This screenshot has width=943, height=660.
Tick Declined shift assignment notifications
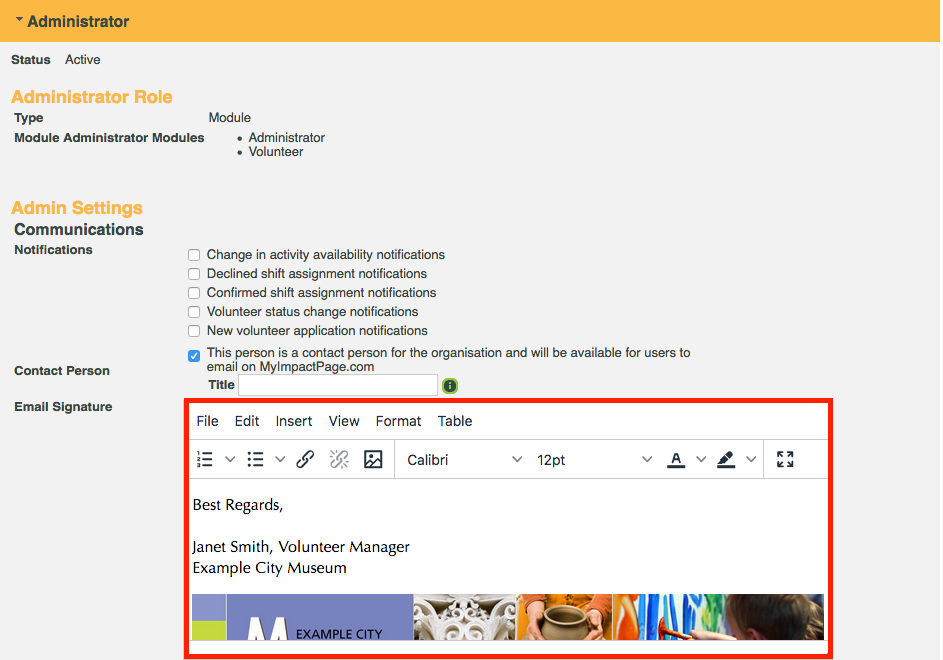pyautogui.click(x=194, y=274)
